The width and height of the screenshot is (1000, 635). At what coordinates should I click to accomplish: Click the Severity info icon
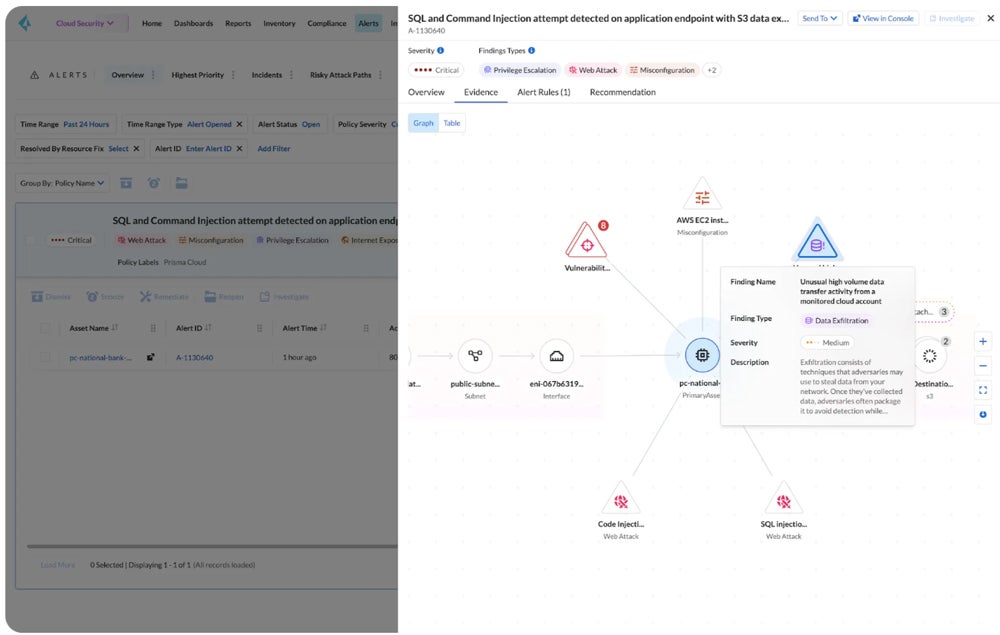point(441,50)
